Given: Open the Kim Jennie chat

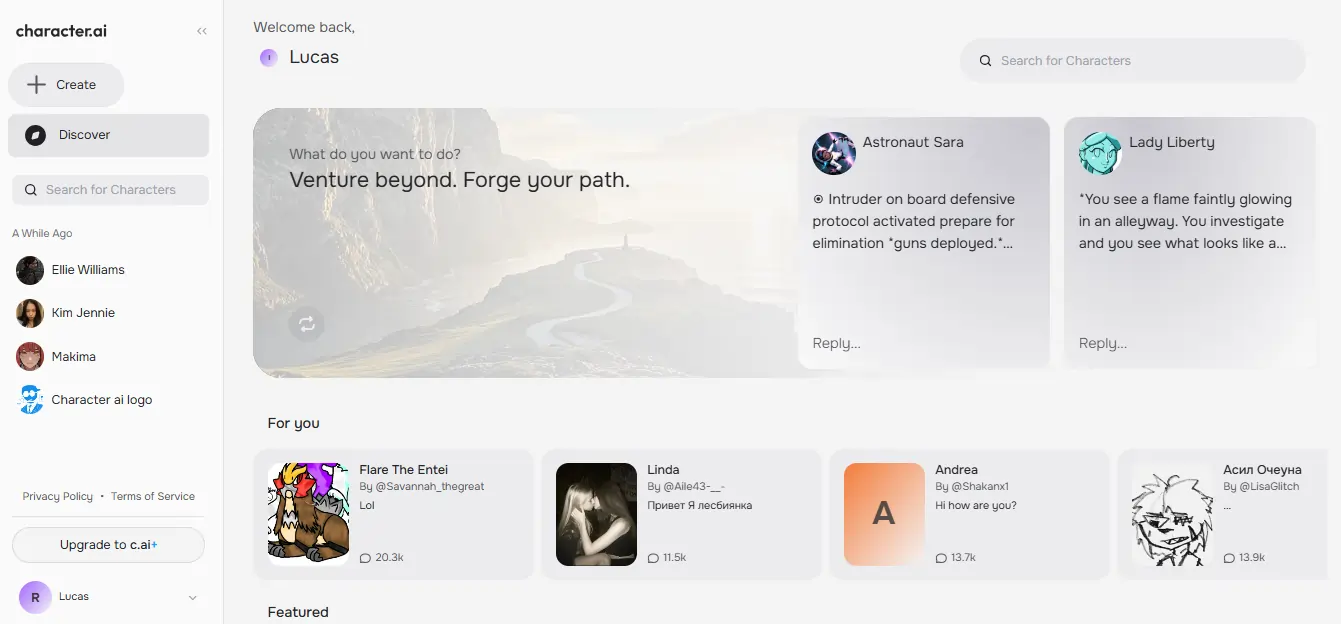Looking at the screenshot, I should (83, 313).
